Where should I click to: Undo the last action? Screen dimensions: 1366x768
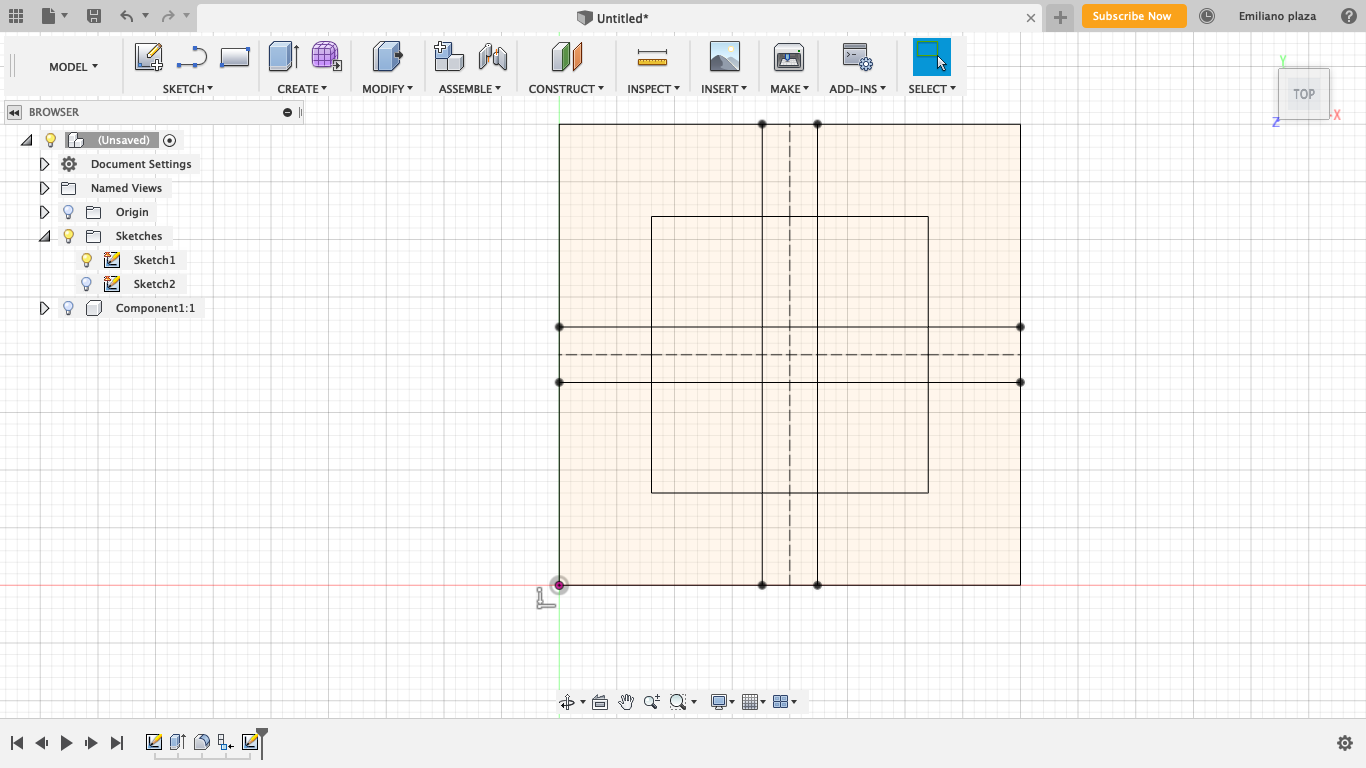click(126, 16)
